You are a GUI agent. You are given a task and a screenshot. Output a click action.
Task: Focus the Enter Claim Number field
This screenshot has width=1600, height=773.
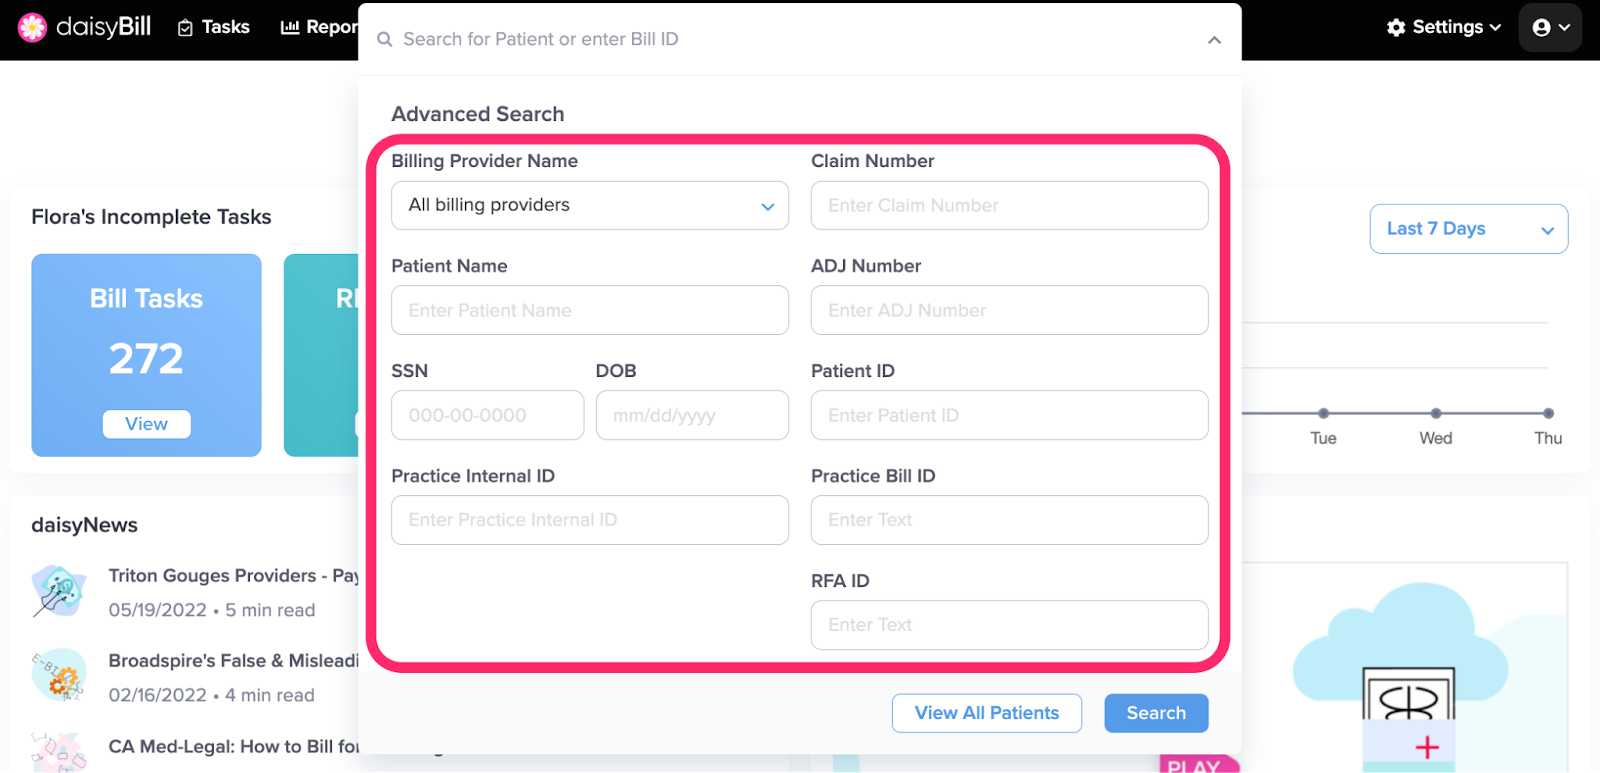[x=1009, y=205]
